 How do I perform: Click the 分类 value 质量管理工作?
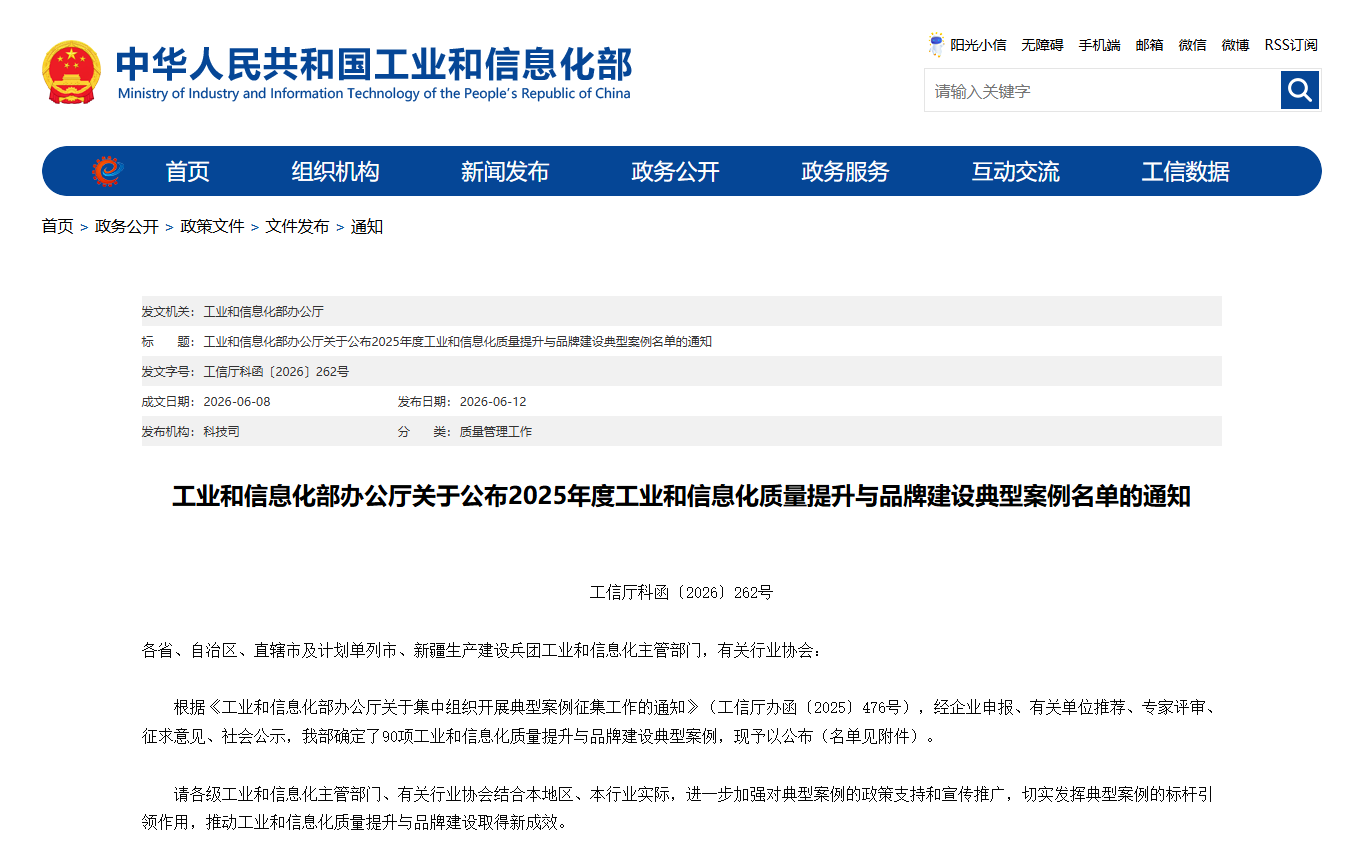pos(496,432)
